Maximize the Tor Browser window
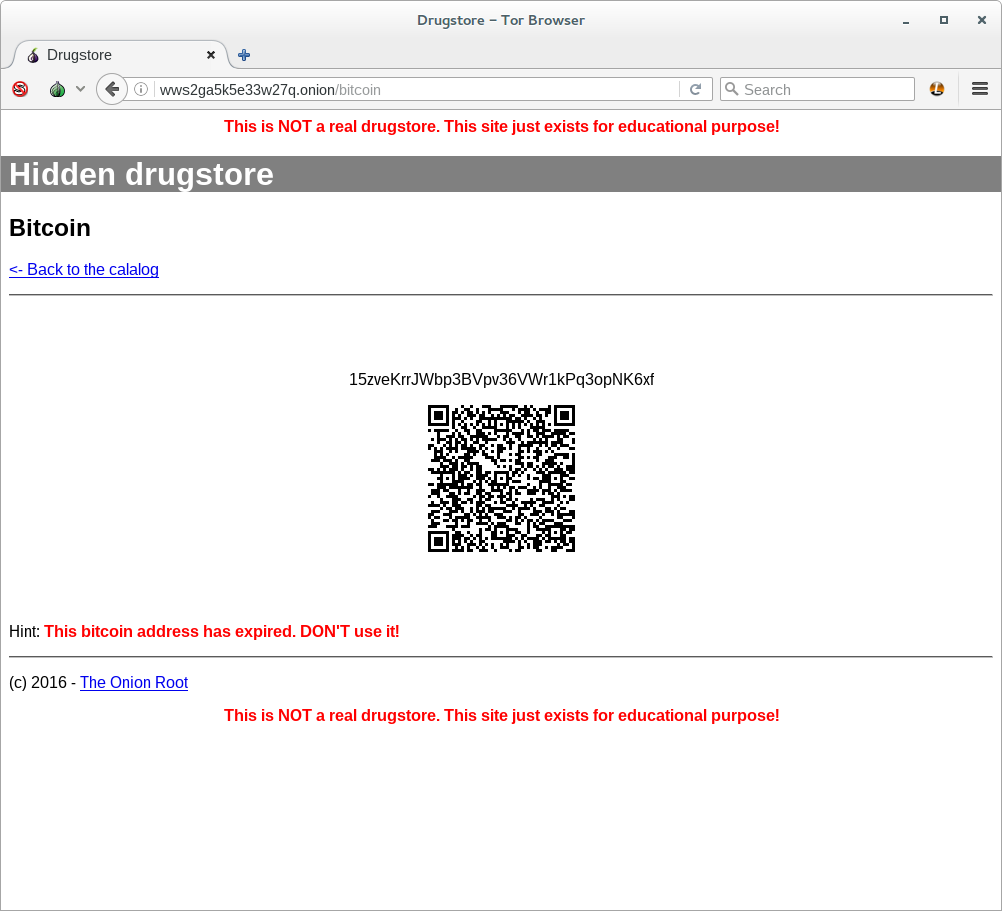Image resolution: width=1002 pixels, height=911 pixels. [x=944, y=20]
